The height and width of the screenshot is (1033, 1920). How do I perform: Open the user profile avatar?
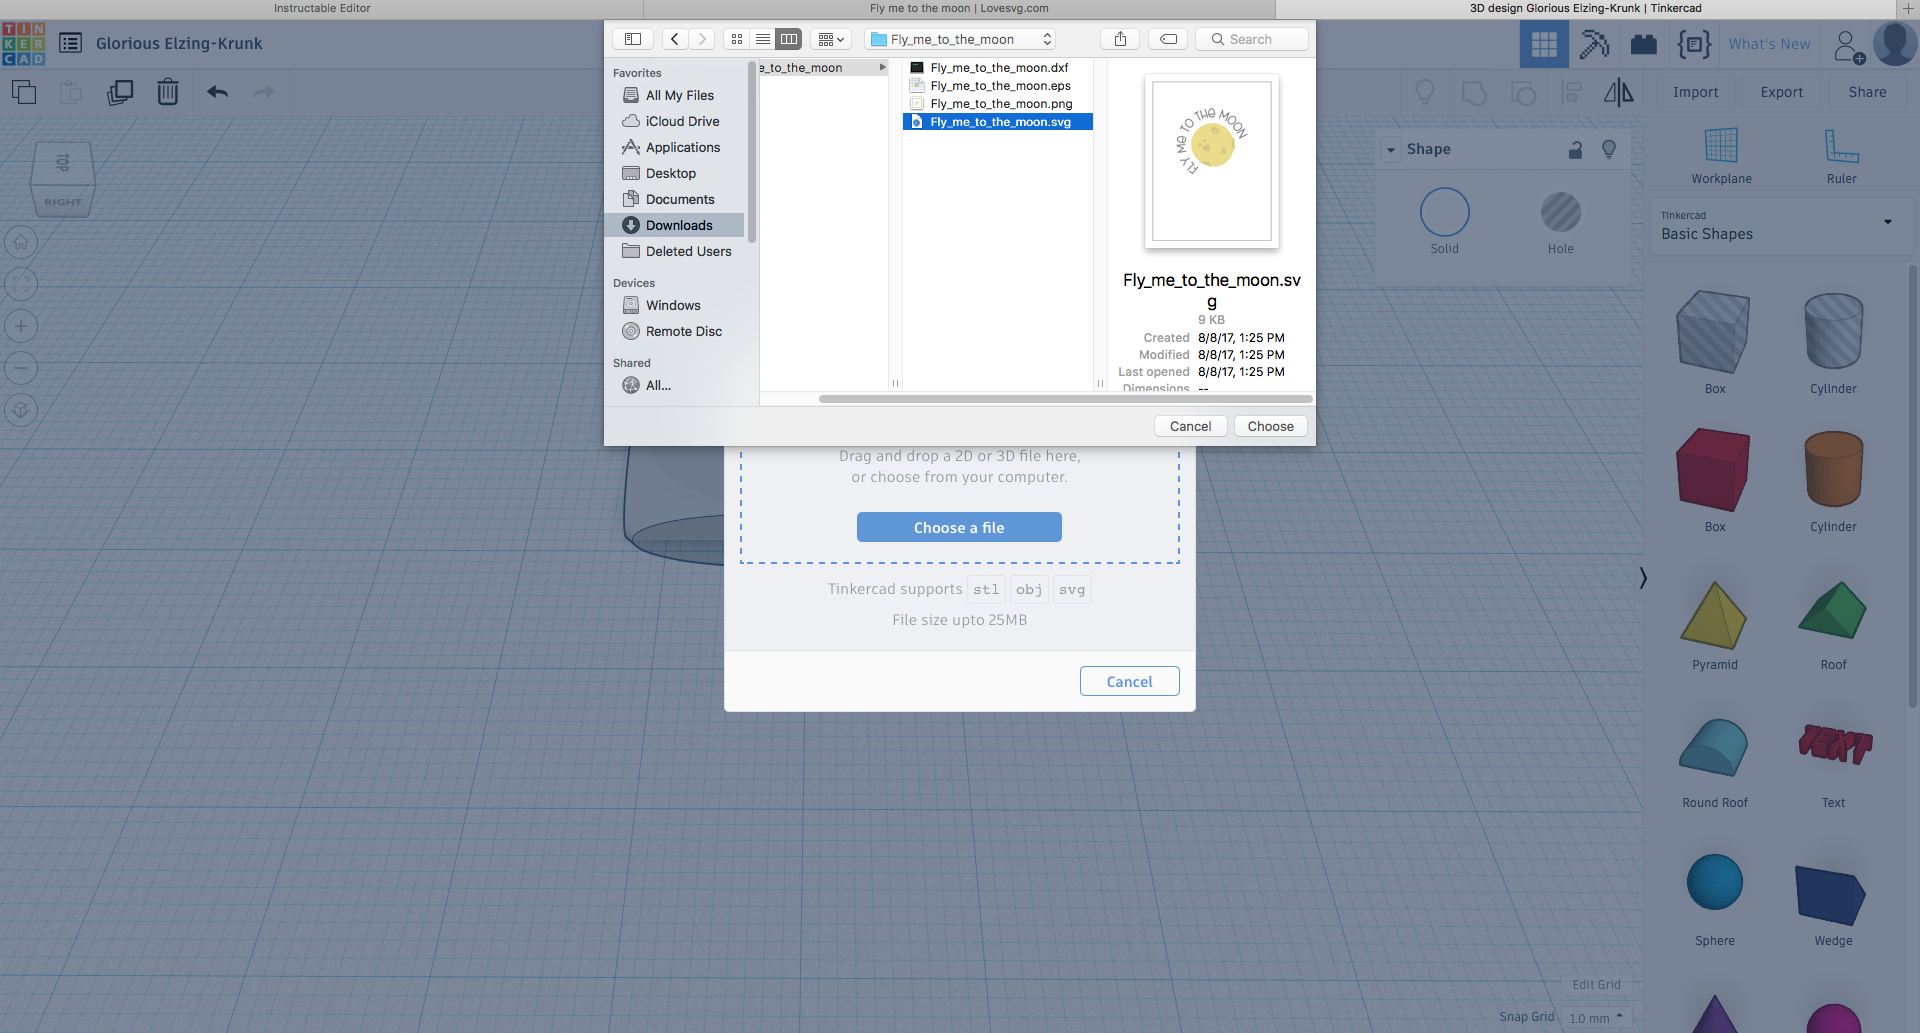coord(1894,44)
